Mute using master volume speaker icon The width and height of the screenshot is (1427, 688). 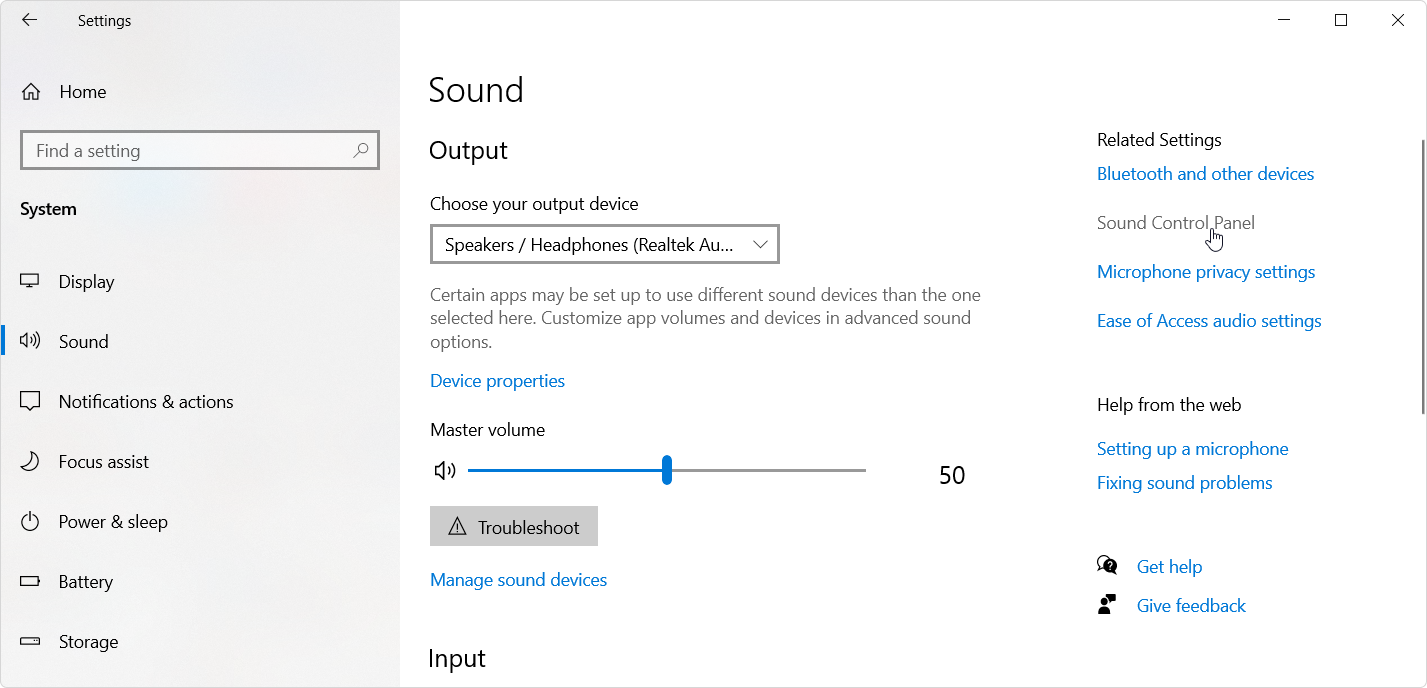(445, 470)
